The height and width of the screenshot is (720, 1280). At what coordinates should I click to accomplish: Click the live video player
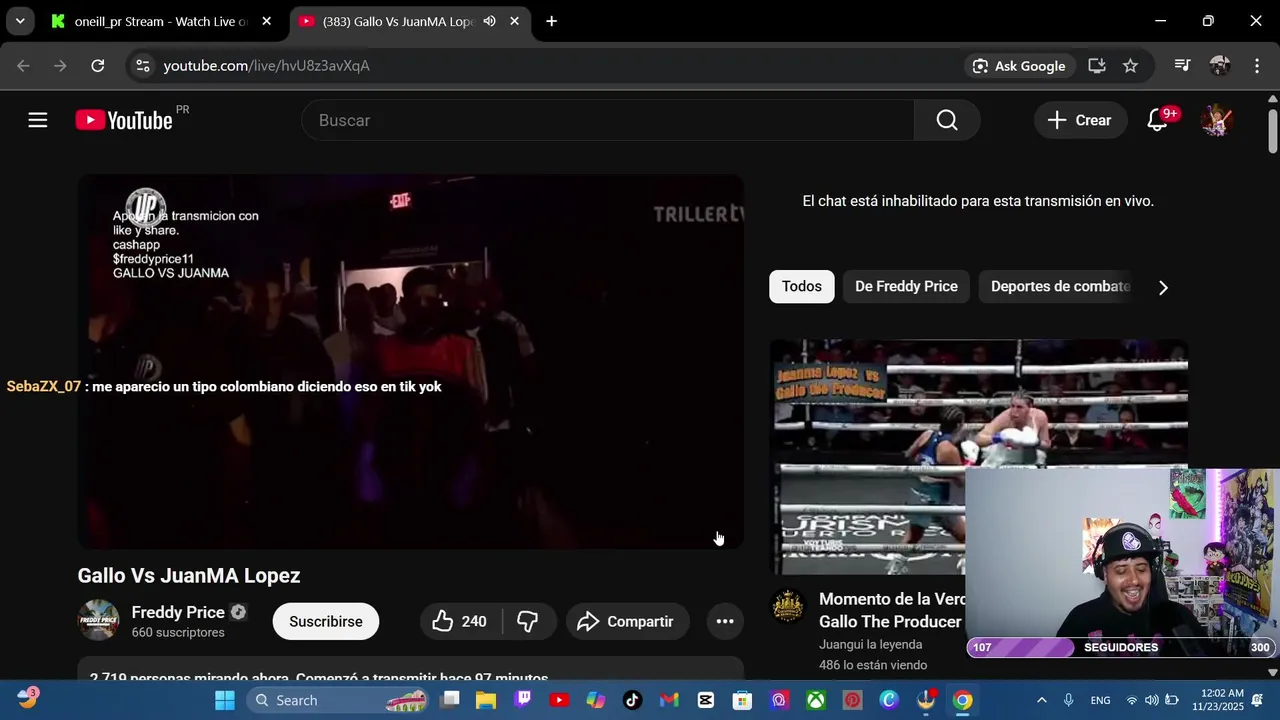coord(411,362)
